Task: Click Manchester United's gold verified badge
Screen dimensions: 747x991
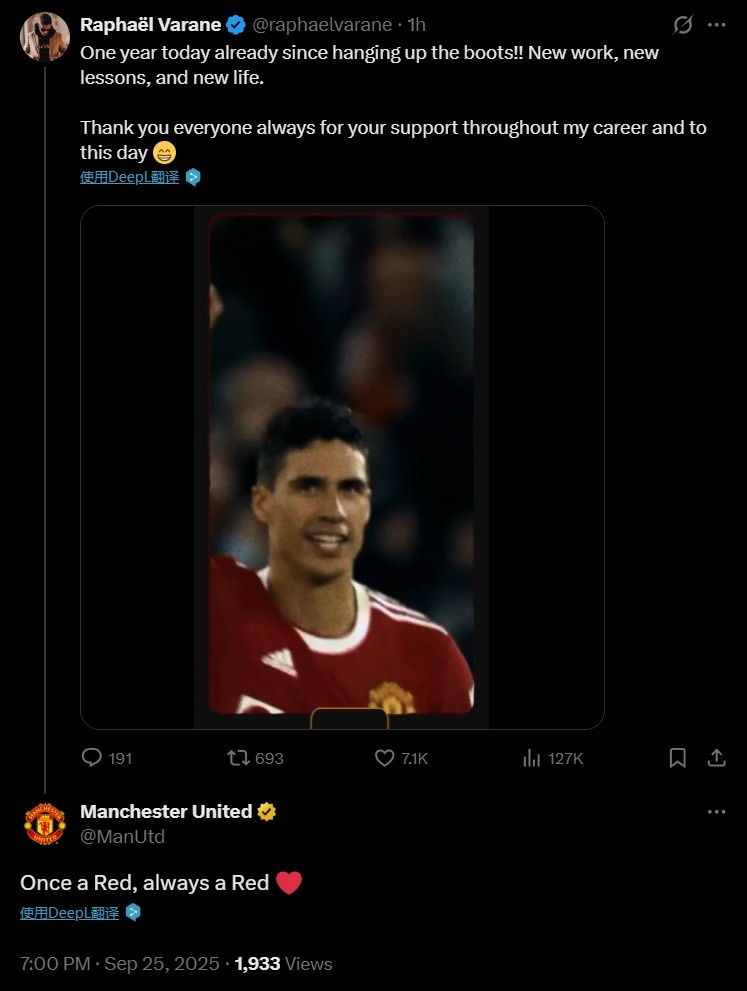Action: [x=267, y=812]
